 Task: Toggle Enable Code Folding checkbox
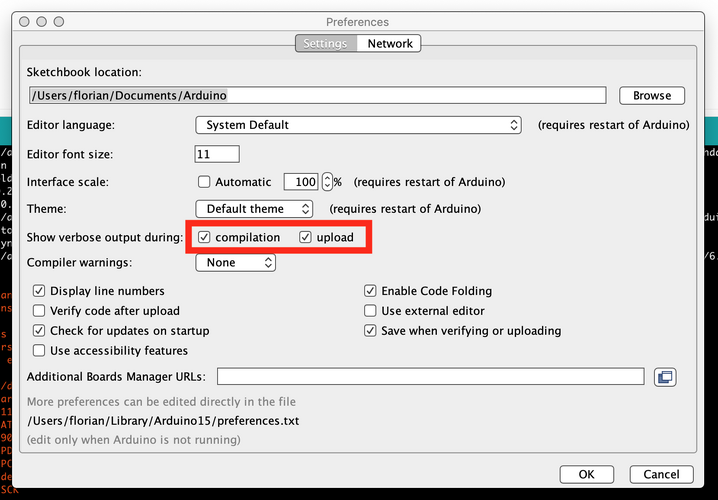pos(370,291)
